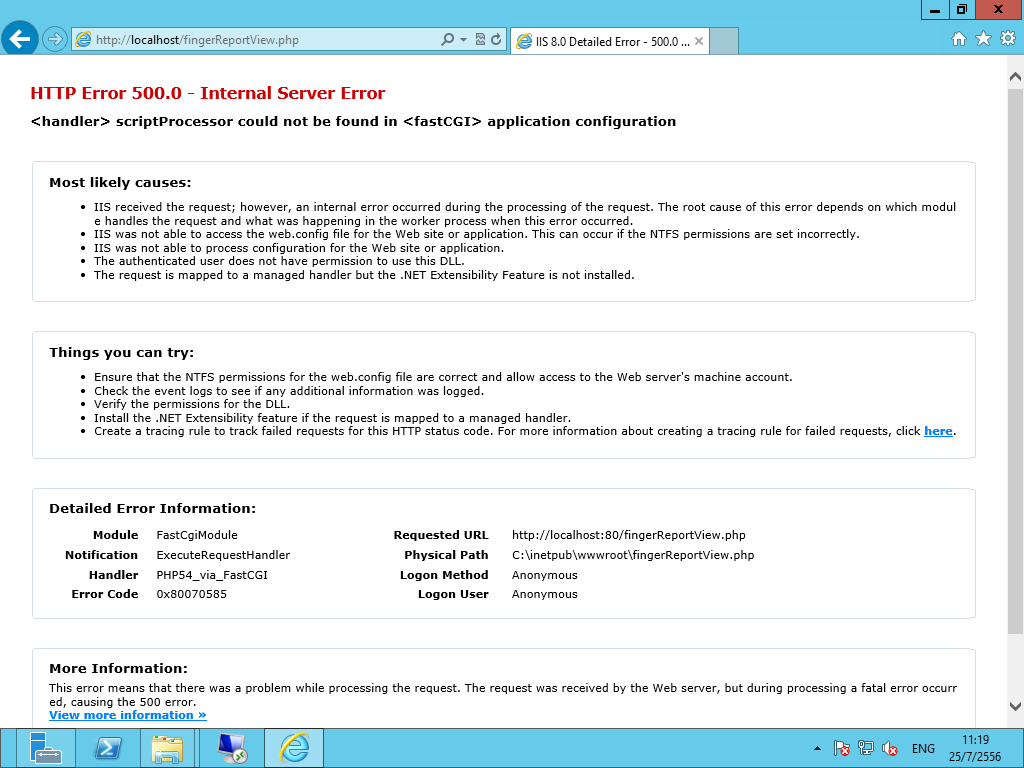This screenshot has width=1024, height=768.
Task: Click the HTTP Error 500.0 heading
Action: [x=208, y=93]
